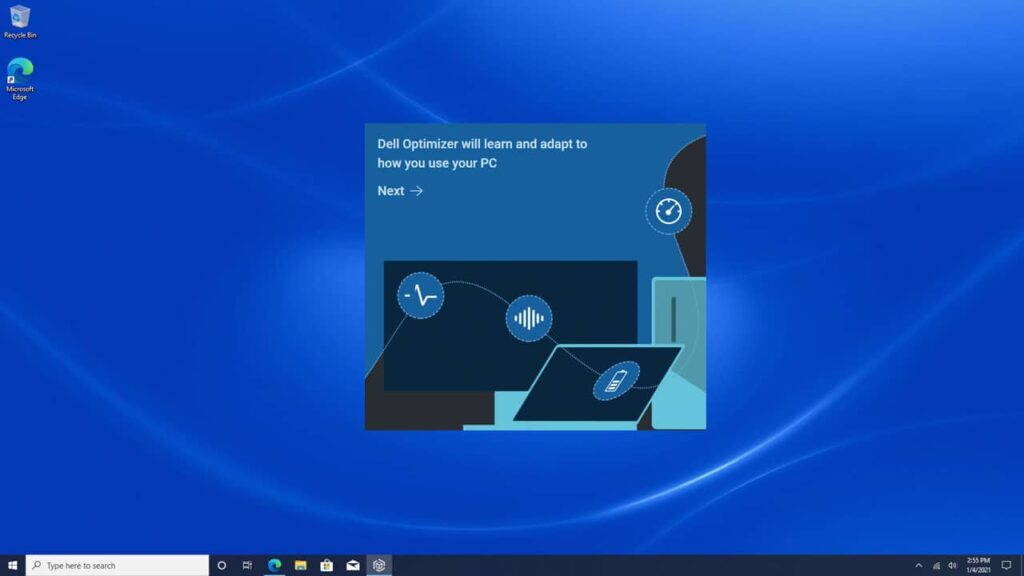Image resolution: width=1024 pixels, height=576 pixels.
Task: Click the audio waveform icon in the illustration
Action: pyautogui.click(x=529, y=318)
